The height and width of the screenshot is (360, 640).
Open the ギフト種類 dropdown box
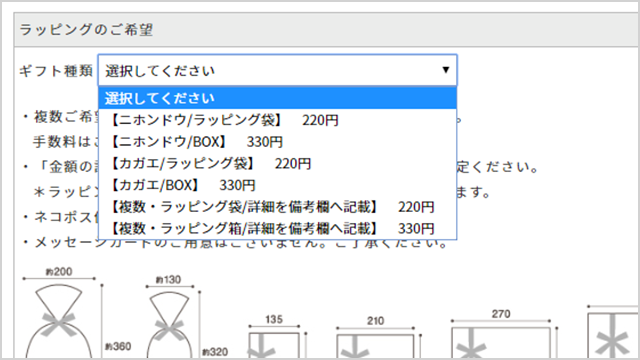point(277,70)
